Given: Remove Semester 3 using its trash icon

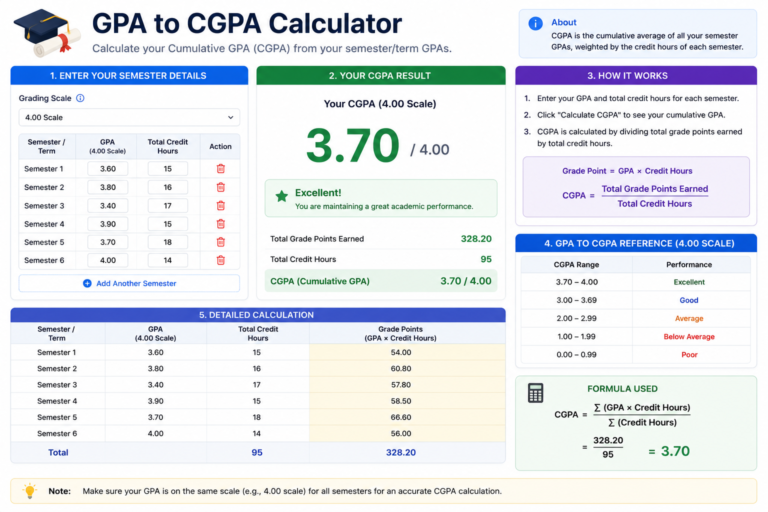Looking at the screenshot, I should point(220,206).
